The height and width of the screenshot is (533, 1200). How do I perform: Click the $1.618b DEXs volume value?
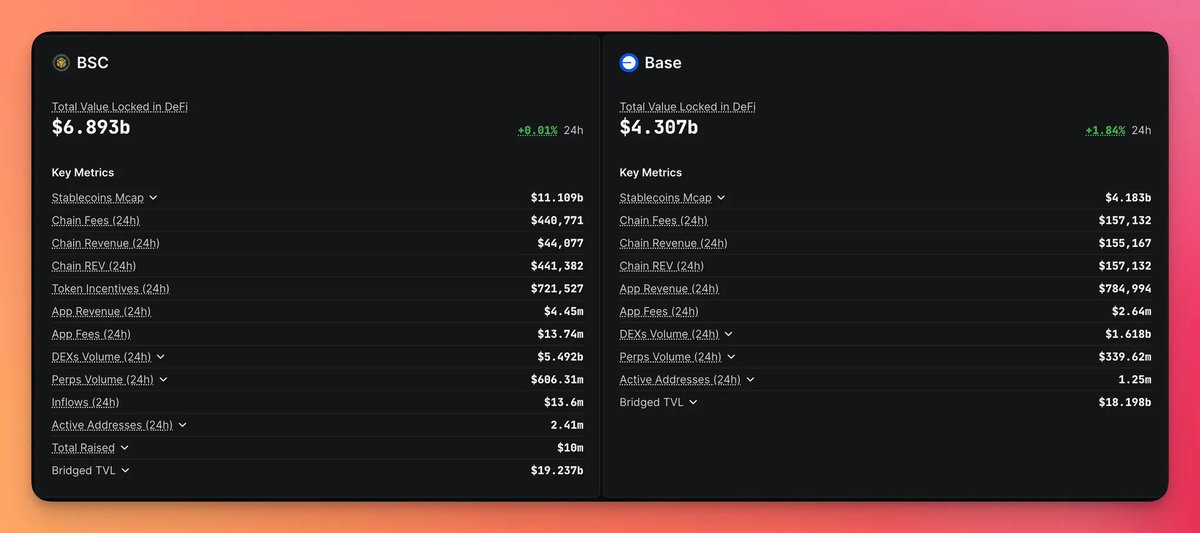[1128, 334]
